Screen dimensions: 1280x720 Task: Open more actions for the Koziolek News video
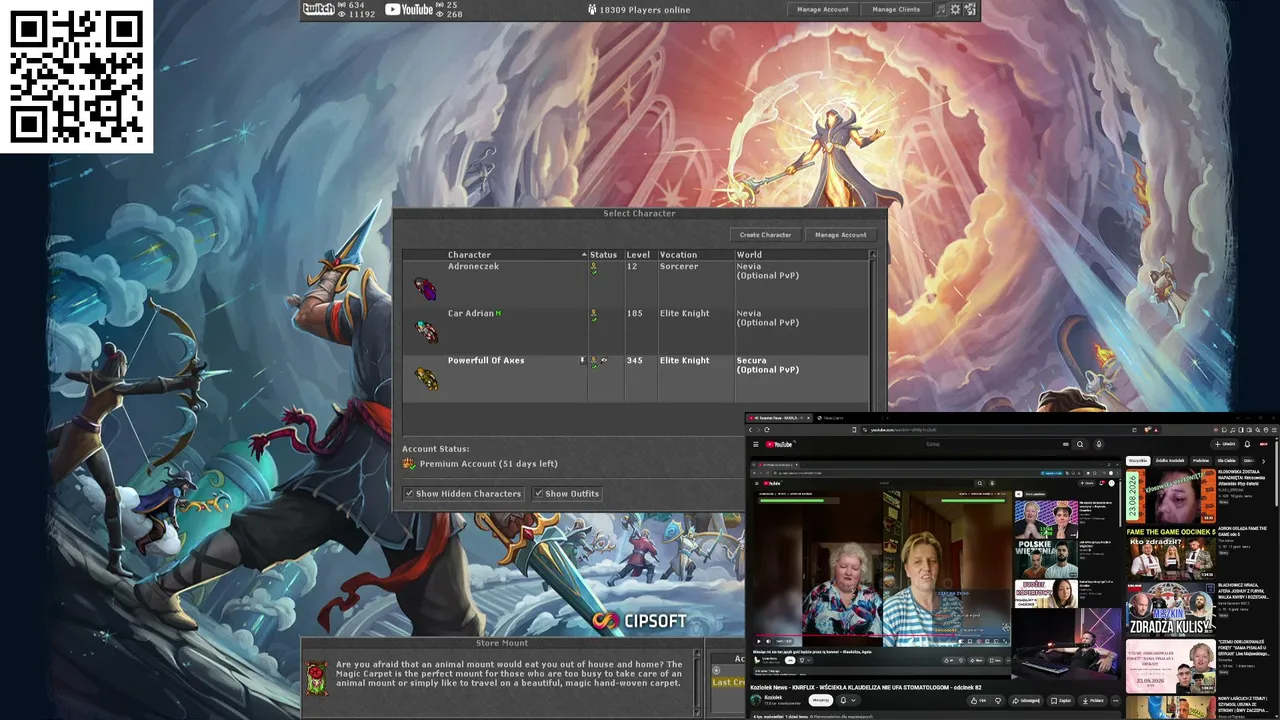pos(1116,700)
